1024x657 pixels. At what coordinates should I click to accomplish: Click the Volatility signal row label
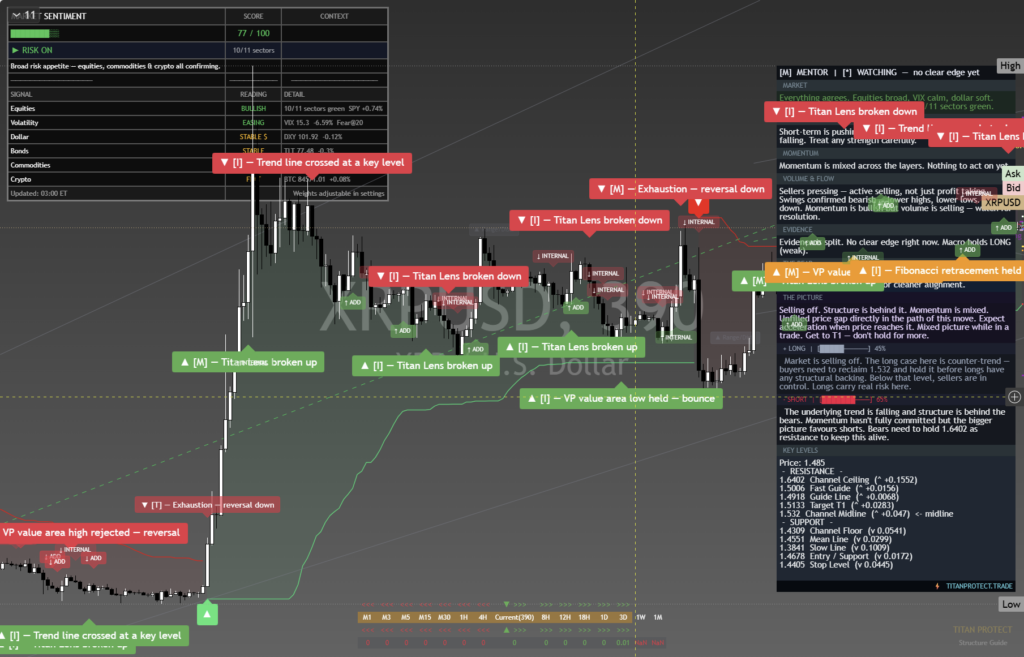coord(24,123)
